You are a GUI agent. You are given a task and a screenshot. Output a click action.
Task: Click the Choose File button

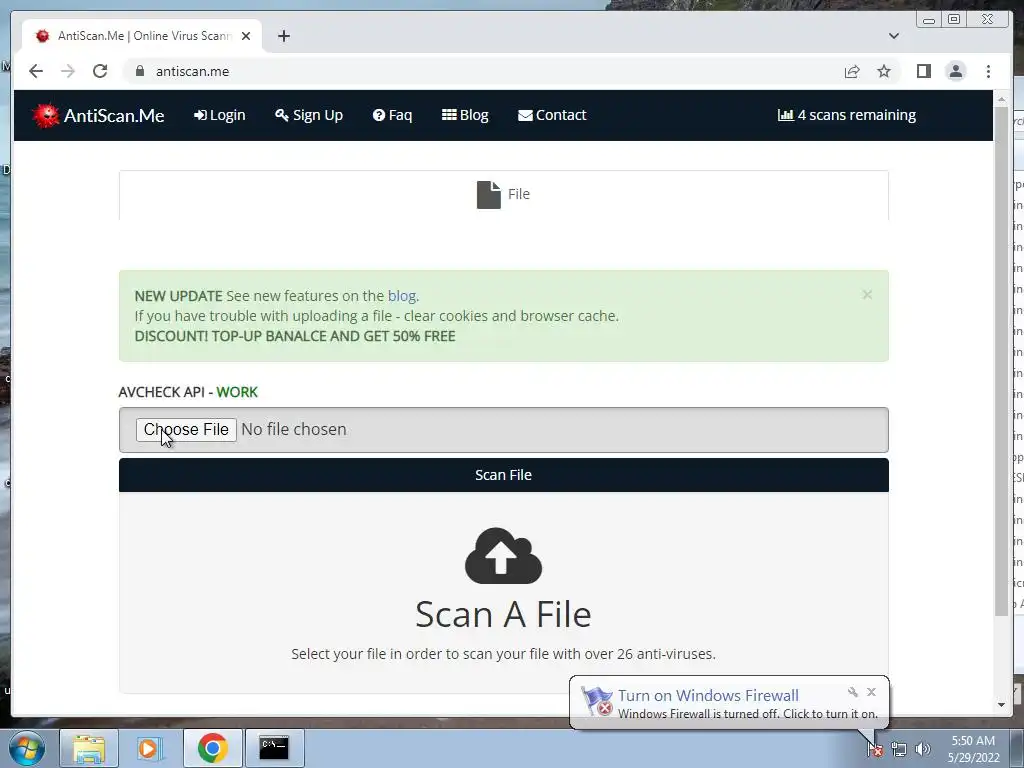[186, 430]
